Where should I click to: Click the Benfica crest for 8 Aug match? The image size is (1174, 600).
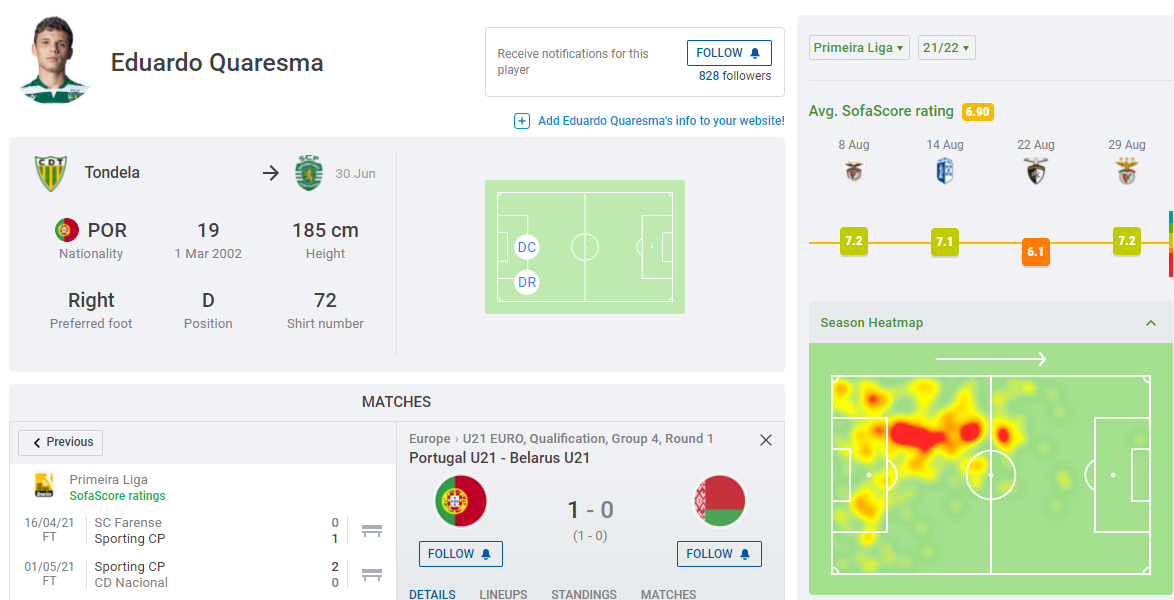point(853,172)
